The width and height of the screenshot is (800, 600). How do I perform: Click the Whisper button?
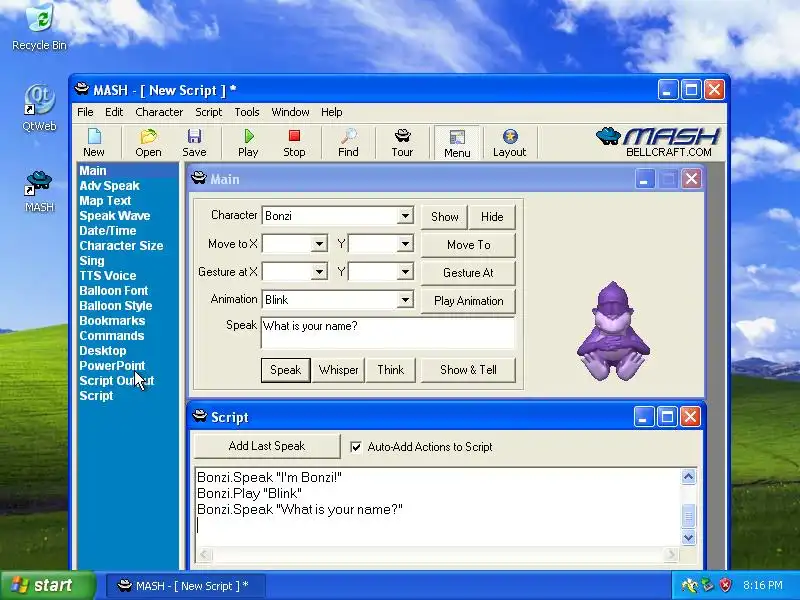338,370
